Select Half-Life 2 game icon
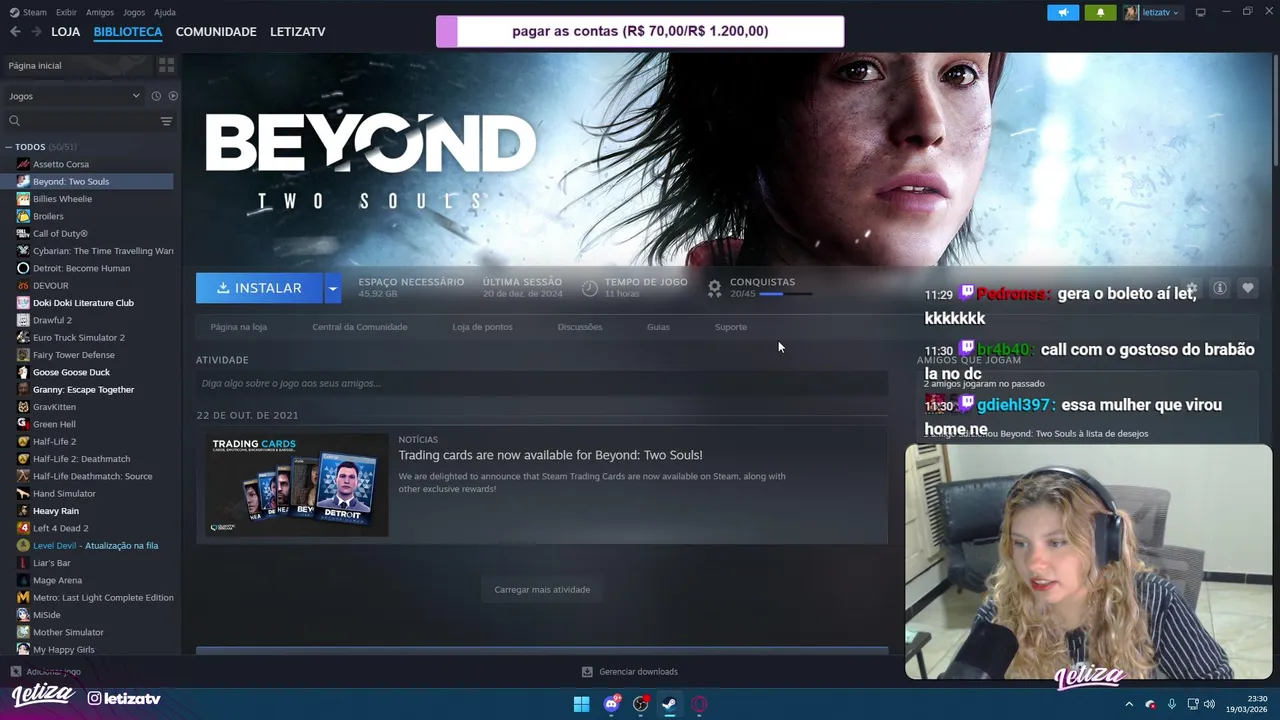Screen dimensions: 1280x720 [x=23, y=441]
